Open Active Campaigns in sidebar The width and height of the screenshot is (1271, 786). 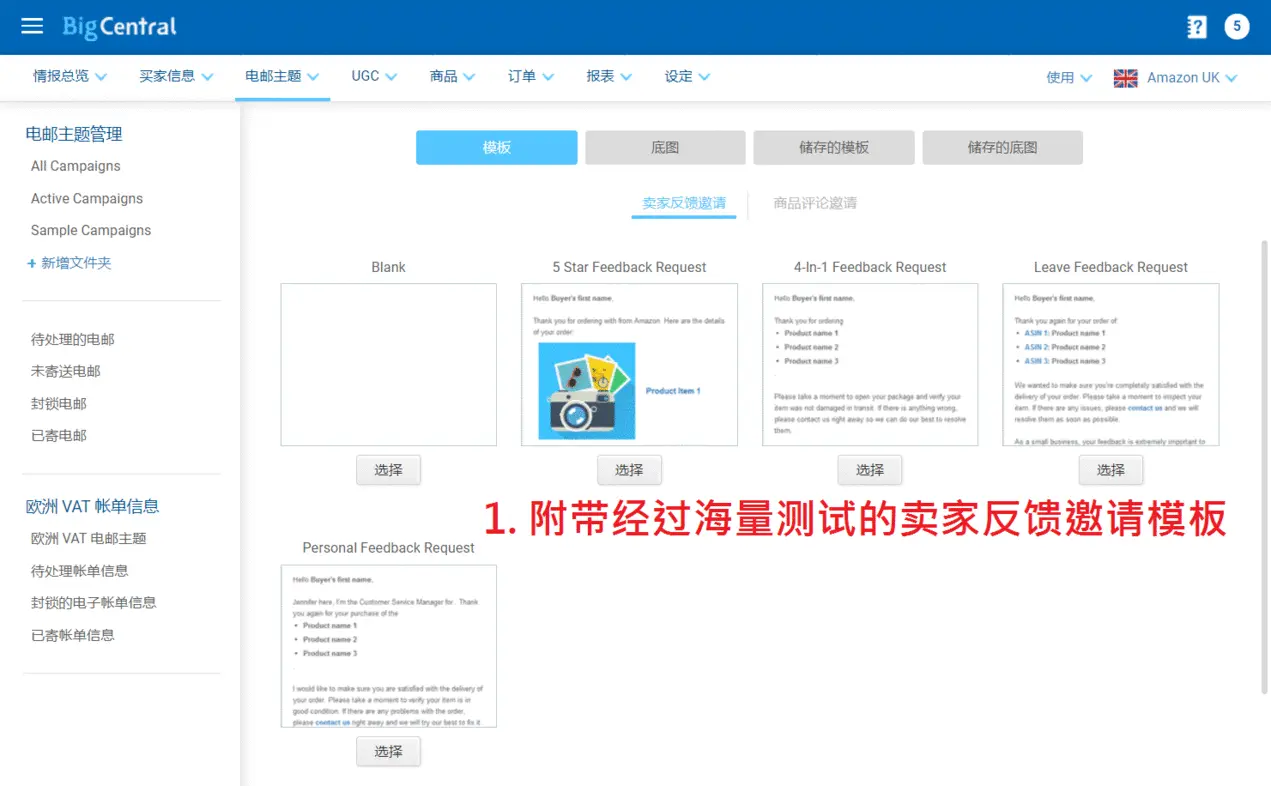(x=87, y=198)
